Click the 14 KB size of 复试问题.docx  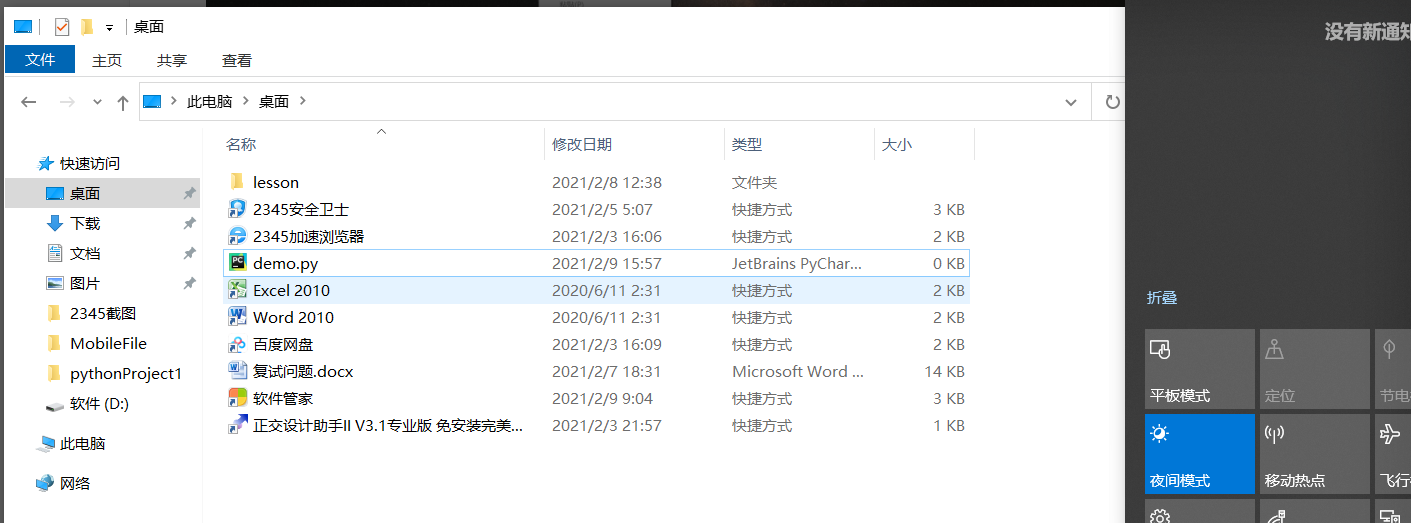pyautogui.click(x=944, y=371)
